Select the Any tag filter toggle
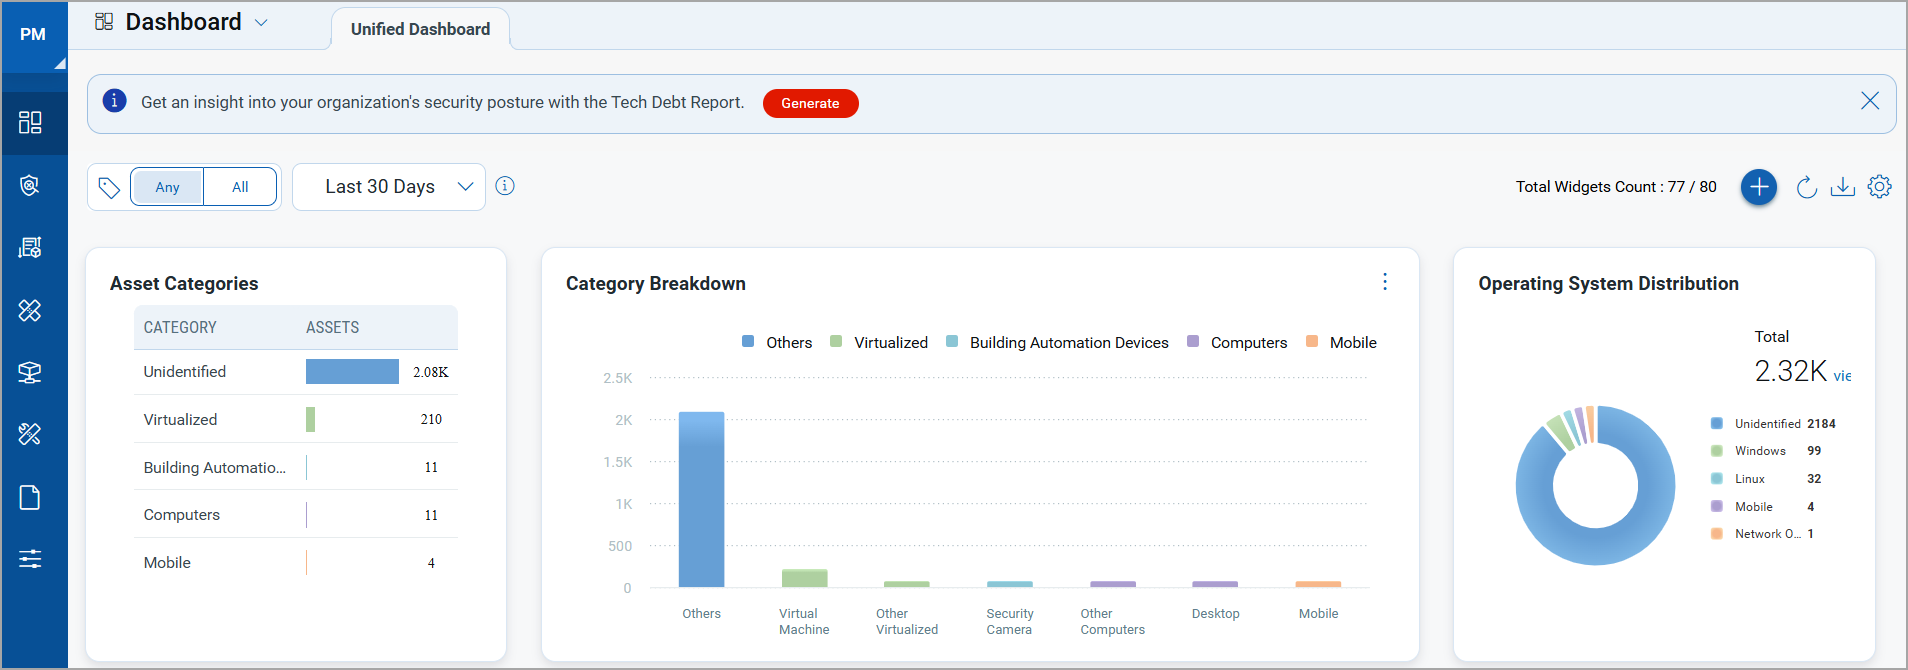 (167, 187)
